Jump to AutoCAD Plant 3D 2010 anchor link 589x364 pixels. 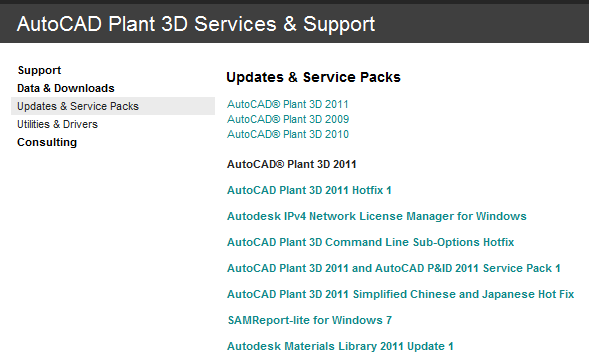tap(288, 134)
